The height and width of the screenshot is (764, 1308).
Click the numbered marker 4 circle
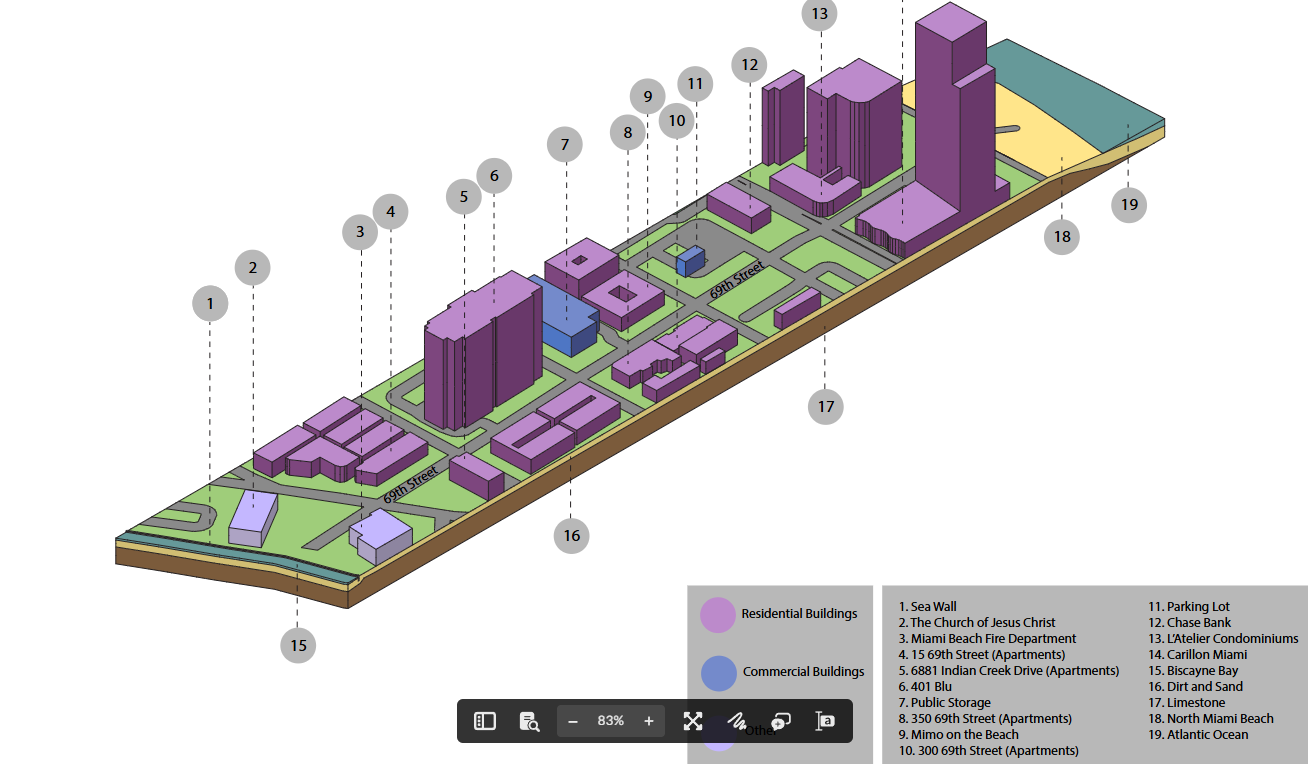tap(391, 212)
